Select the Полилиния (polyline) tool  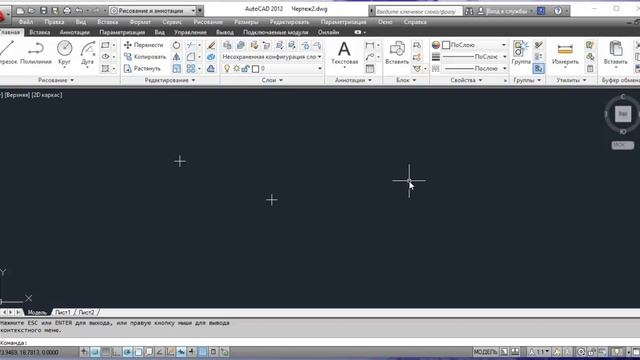[36, 53]
